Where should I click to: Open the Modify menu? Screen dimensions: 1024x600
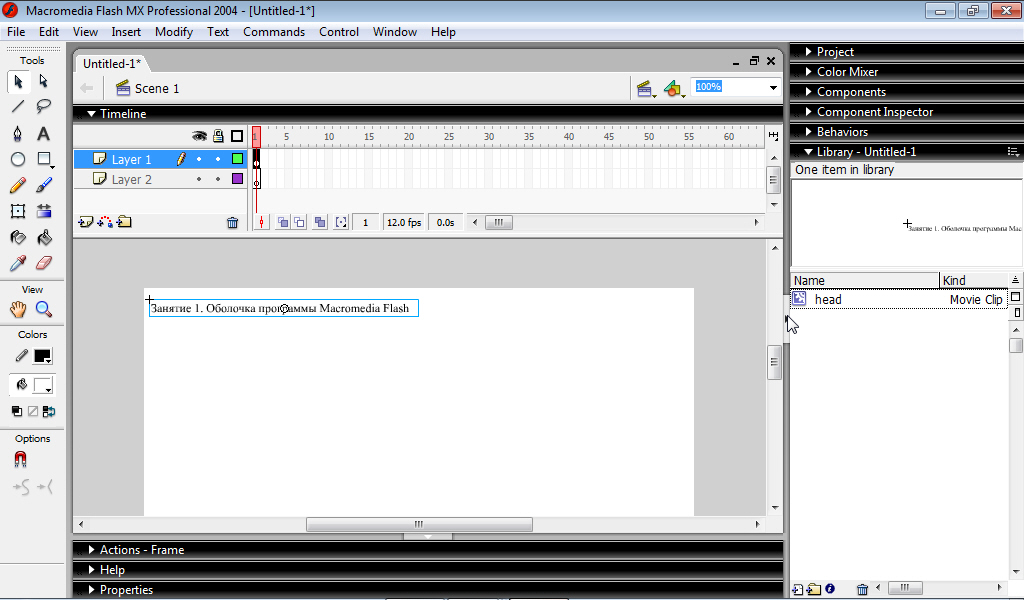click(174, 32)
